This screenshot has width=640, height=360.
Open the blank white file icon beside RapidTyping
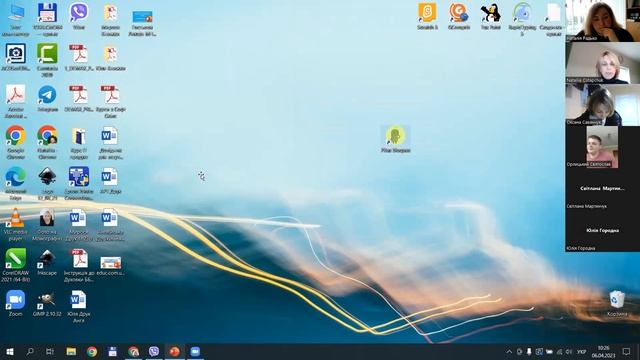click(x=553, y=19)
